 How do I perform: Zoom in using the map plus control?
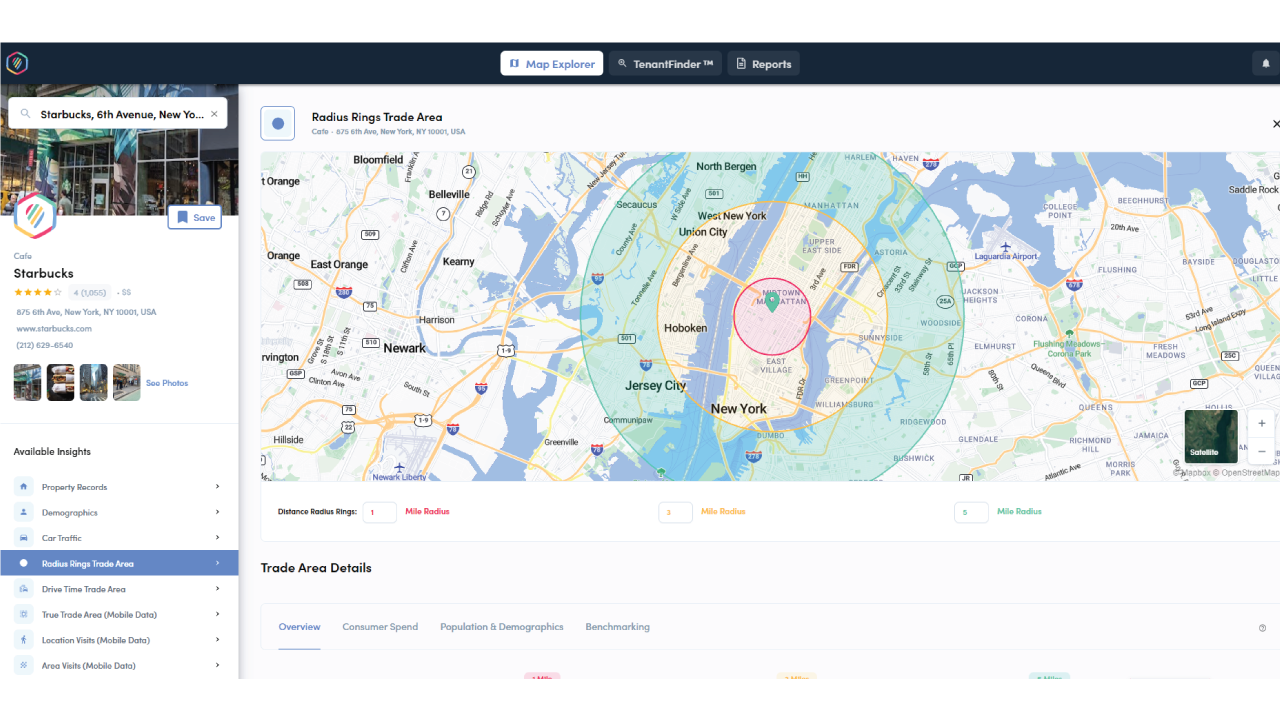(x=1261, y=423)
